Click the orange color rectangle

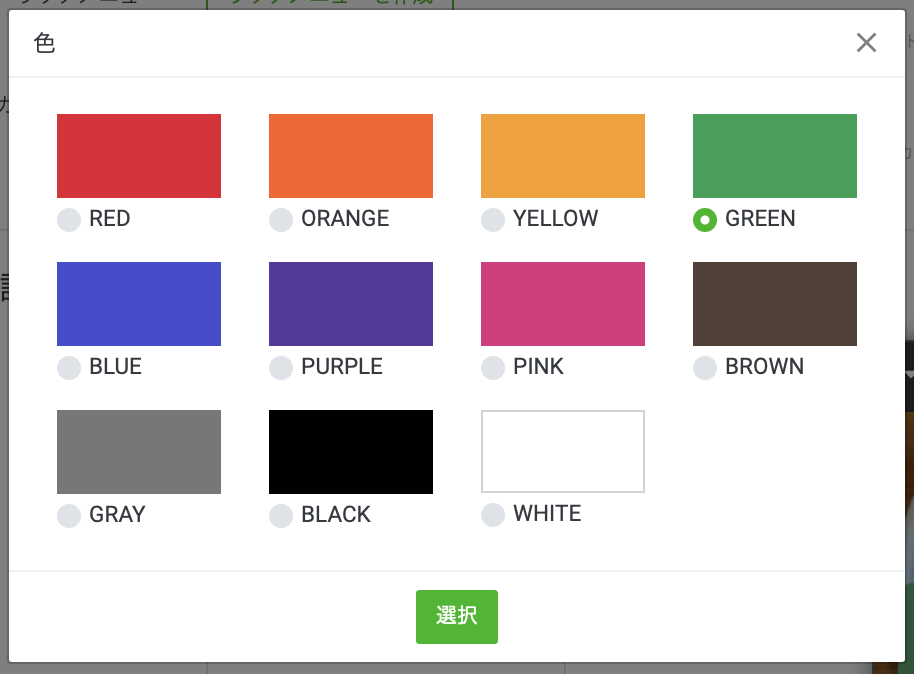click(x=351, y=156)
